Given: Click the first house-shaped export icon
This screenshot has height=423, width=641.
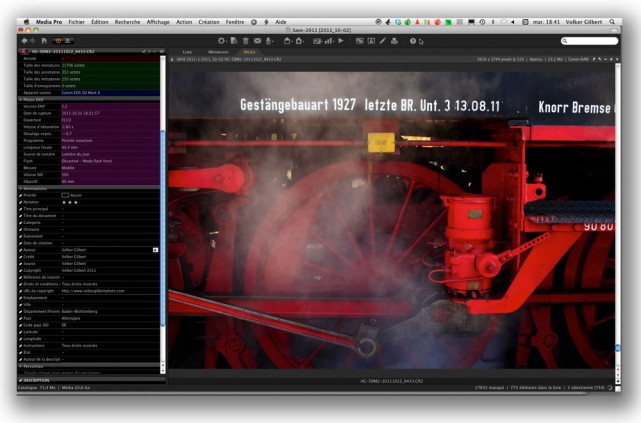Looking at the screenshot, I should tap(287, 41).
